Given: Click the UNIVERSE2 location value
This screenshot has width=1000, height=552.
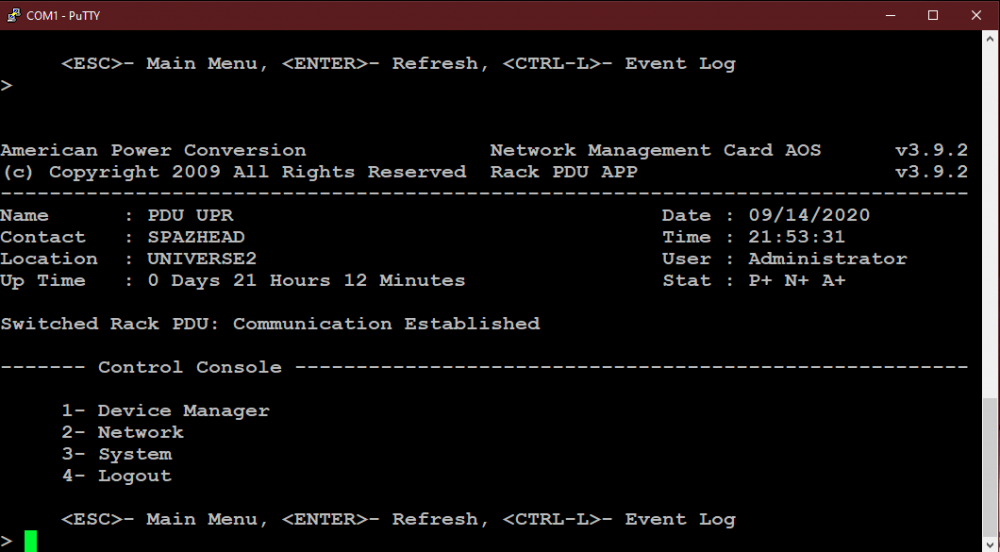Looking at the screenshot, I should (202, 259).
